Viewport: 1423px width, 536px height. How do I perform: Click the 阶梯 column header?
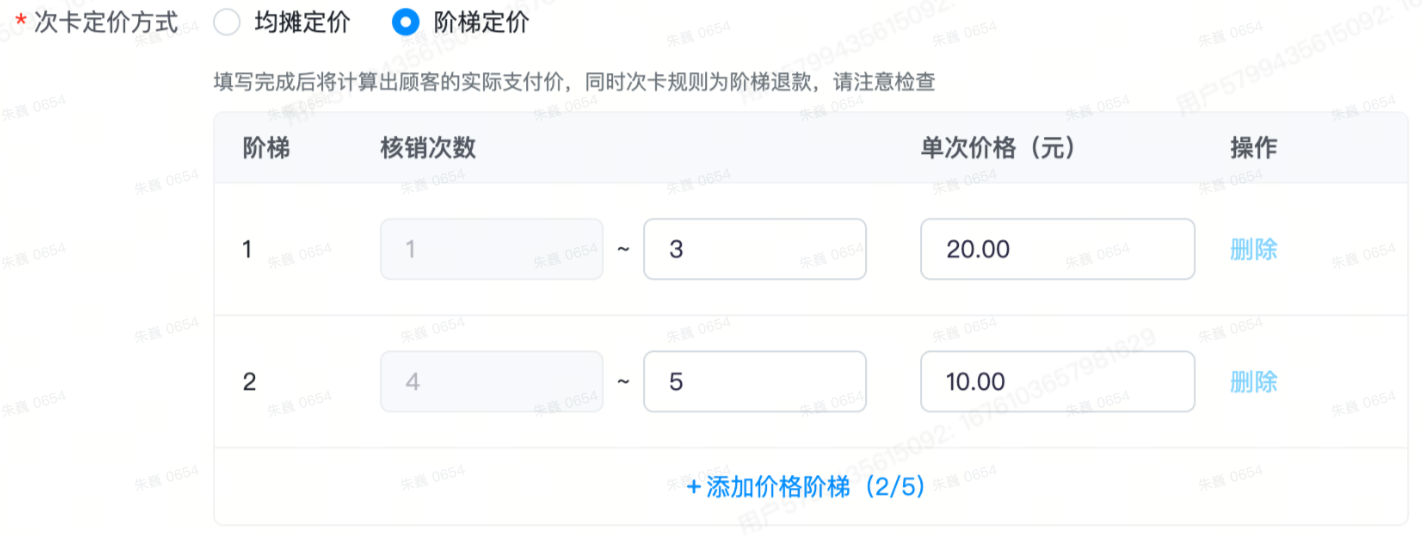266,148
